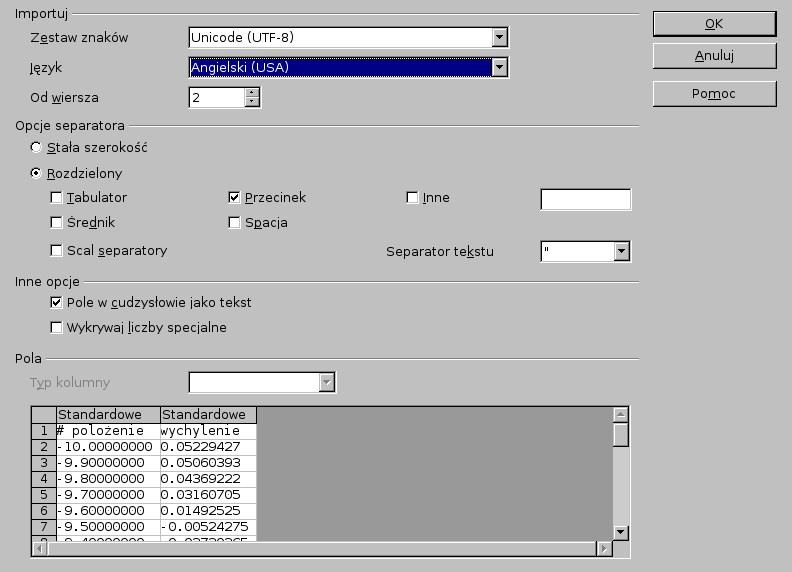Screen dimensions: 792x572
Task: Open Pomoc help button
Action: pos(714,93)
